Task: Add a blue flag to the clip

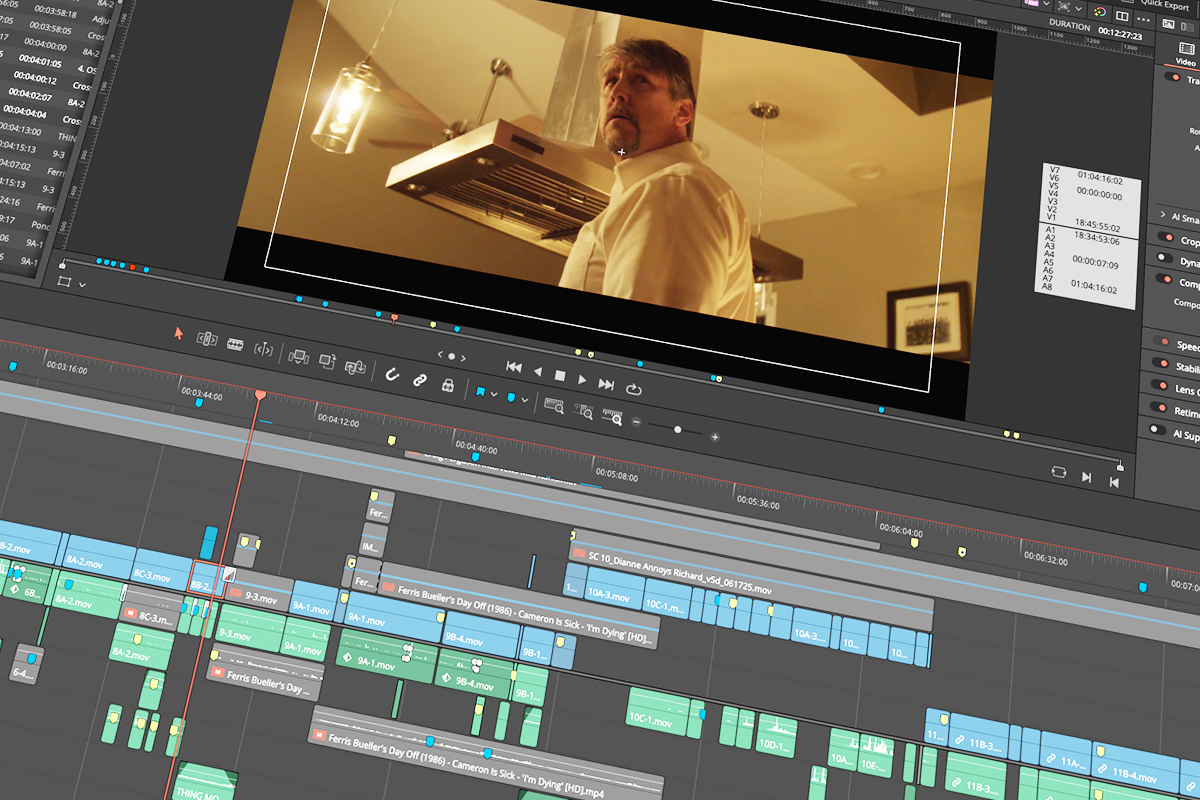Action: click(481, 392)
